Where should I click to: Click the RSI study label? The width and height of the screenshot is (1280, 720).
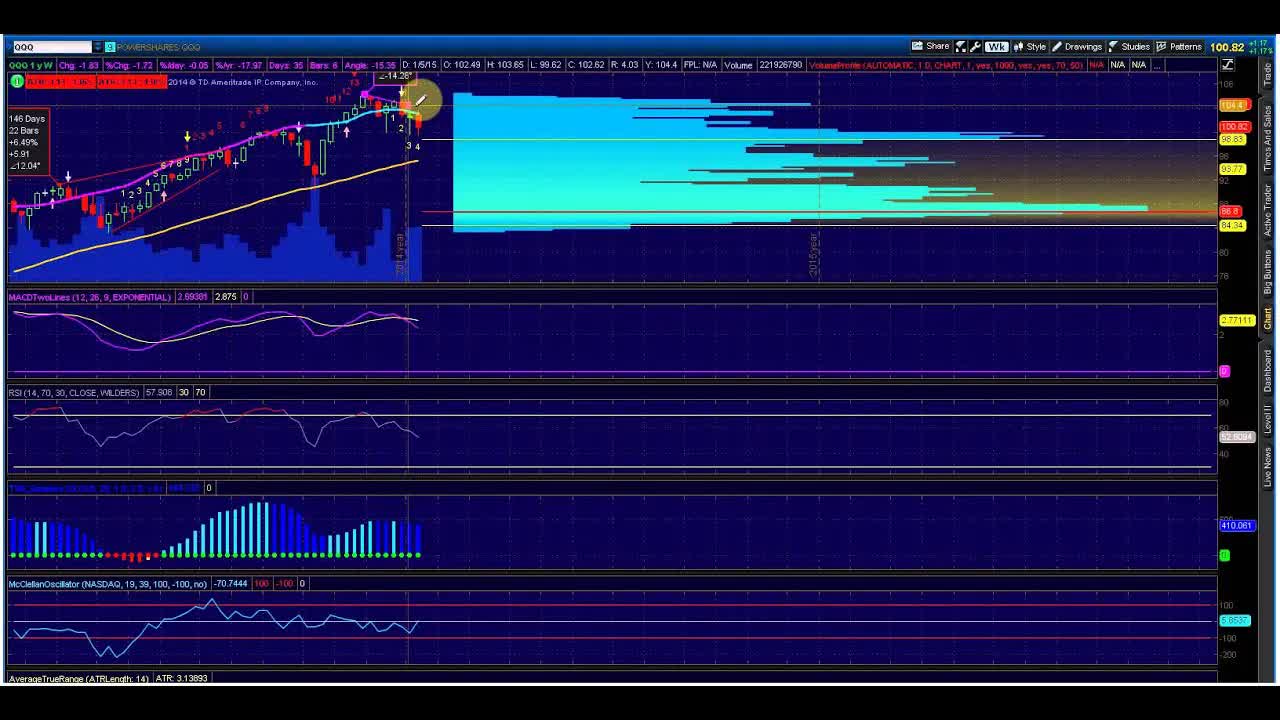(x=74, y=393)
